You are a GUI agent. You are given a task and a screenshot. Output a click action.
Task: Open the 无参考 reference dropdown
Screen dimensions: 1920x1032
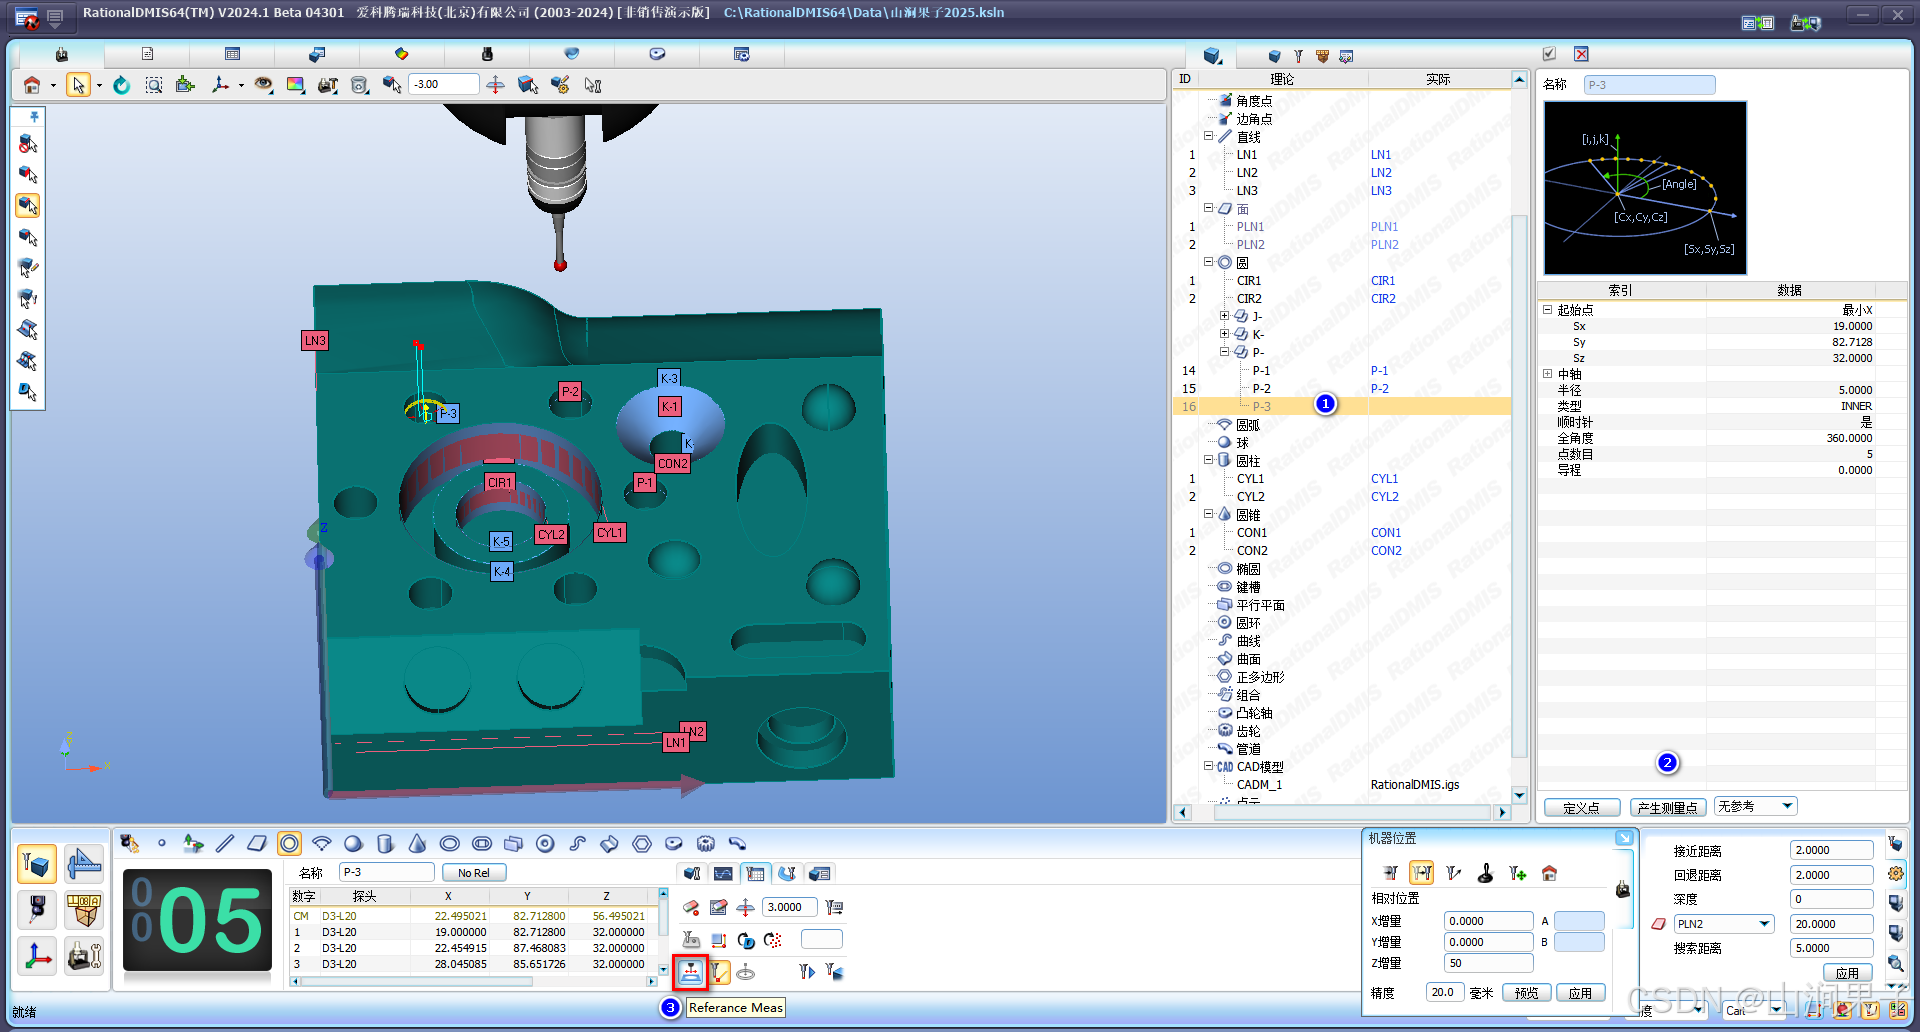point(1755,806)
